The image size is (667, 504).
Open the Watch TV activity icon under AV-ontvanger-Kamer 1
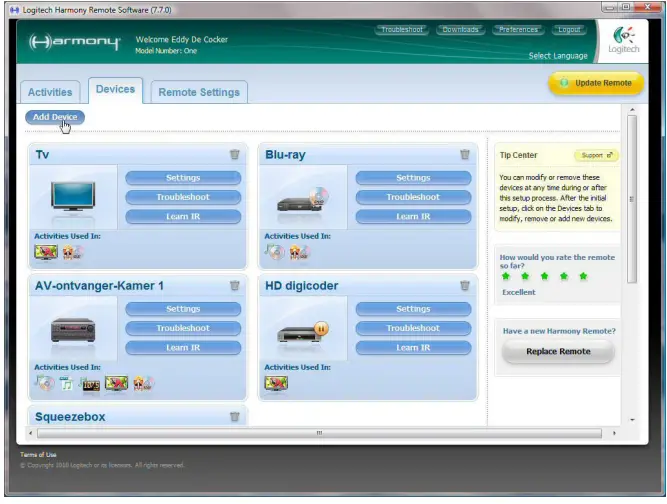tap(116, 383)
